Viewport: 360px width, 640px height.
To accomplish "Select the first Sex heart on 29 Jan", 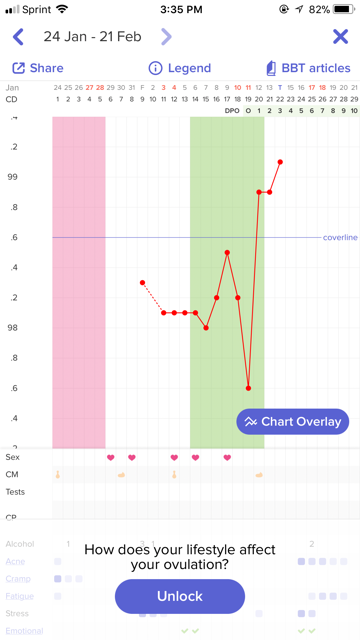I will pos(111,458).
